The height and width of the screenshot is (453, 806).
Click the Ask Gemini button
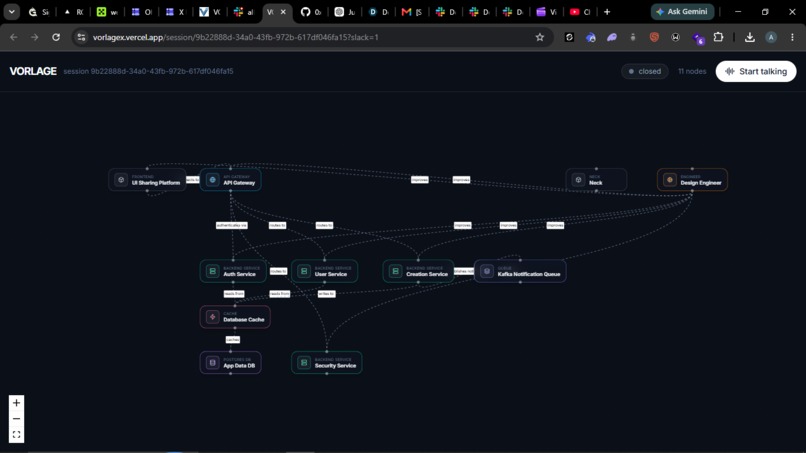(x=682, y=12)
